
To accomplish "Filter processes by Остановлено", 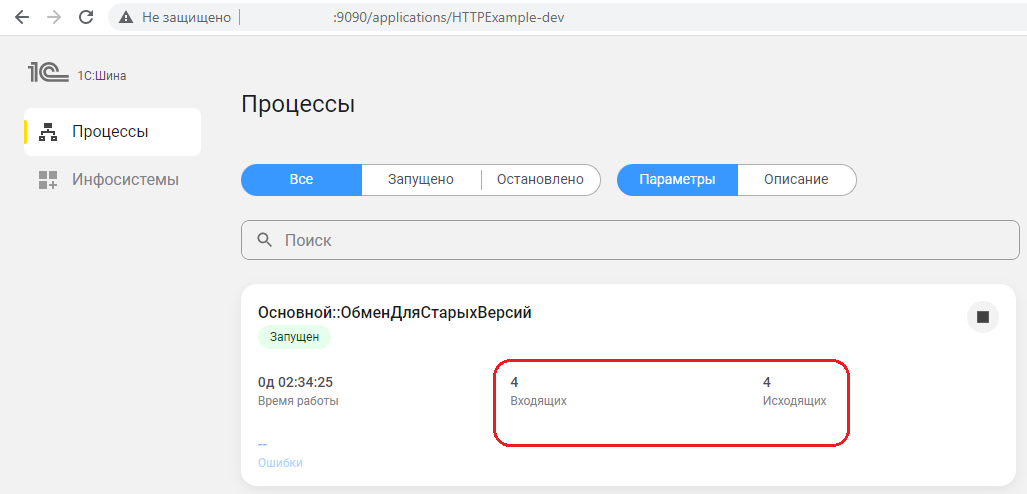I will [540, 180].
